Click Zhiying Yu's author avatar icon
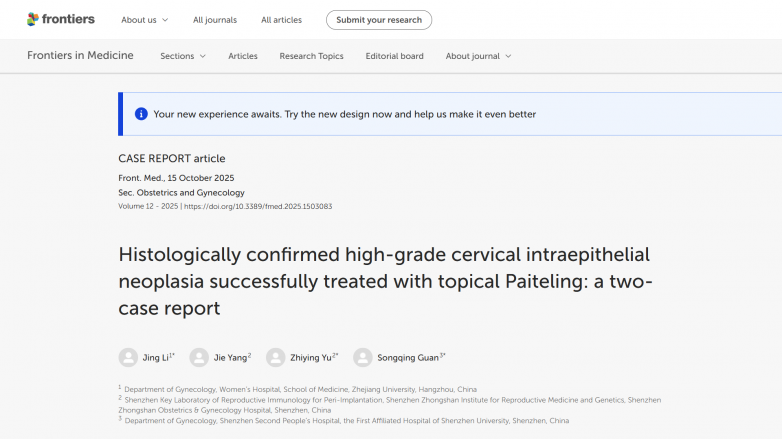Image resolution: width=782 pixels, height=439 pixels. [x=276, y=357]
